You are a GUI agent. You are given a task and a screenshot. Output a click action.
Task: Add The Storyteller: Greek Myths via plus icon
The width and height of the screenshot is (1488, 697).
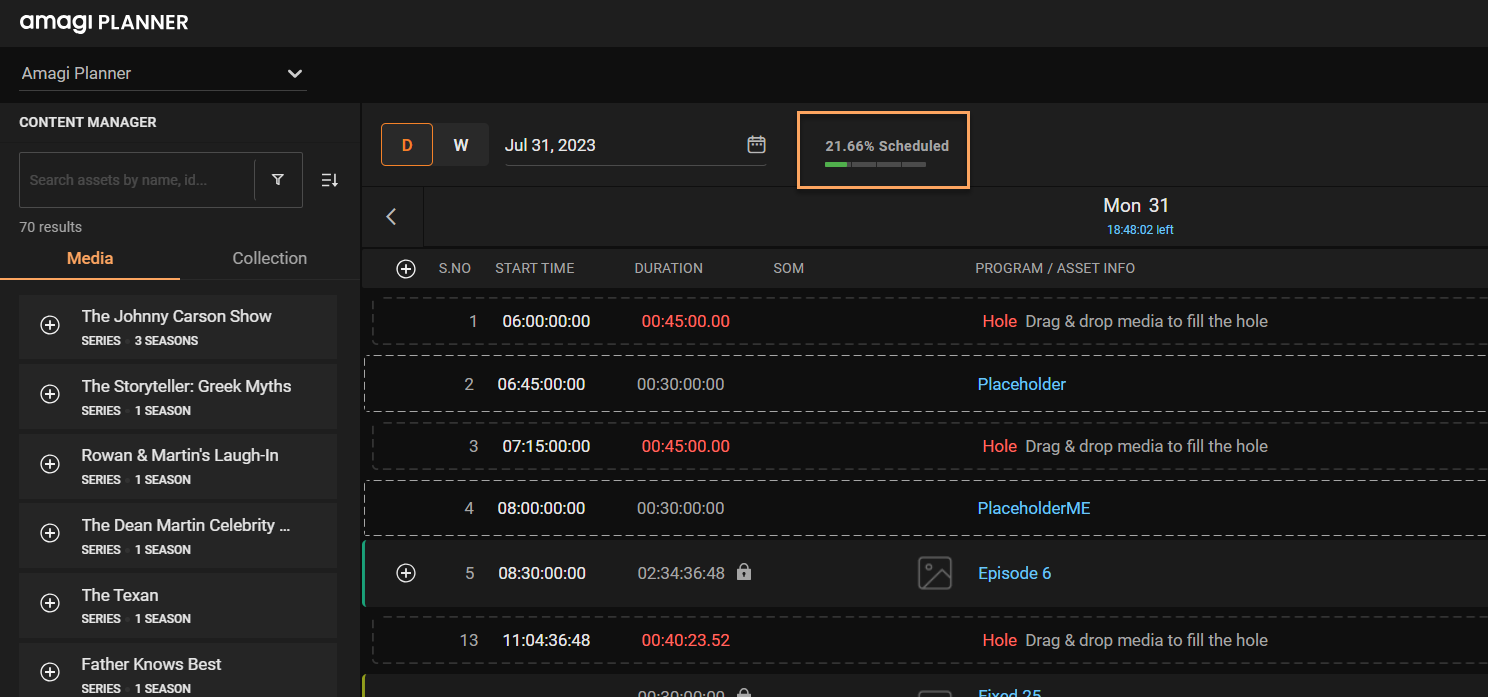[x=50, y=395]
